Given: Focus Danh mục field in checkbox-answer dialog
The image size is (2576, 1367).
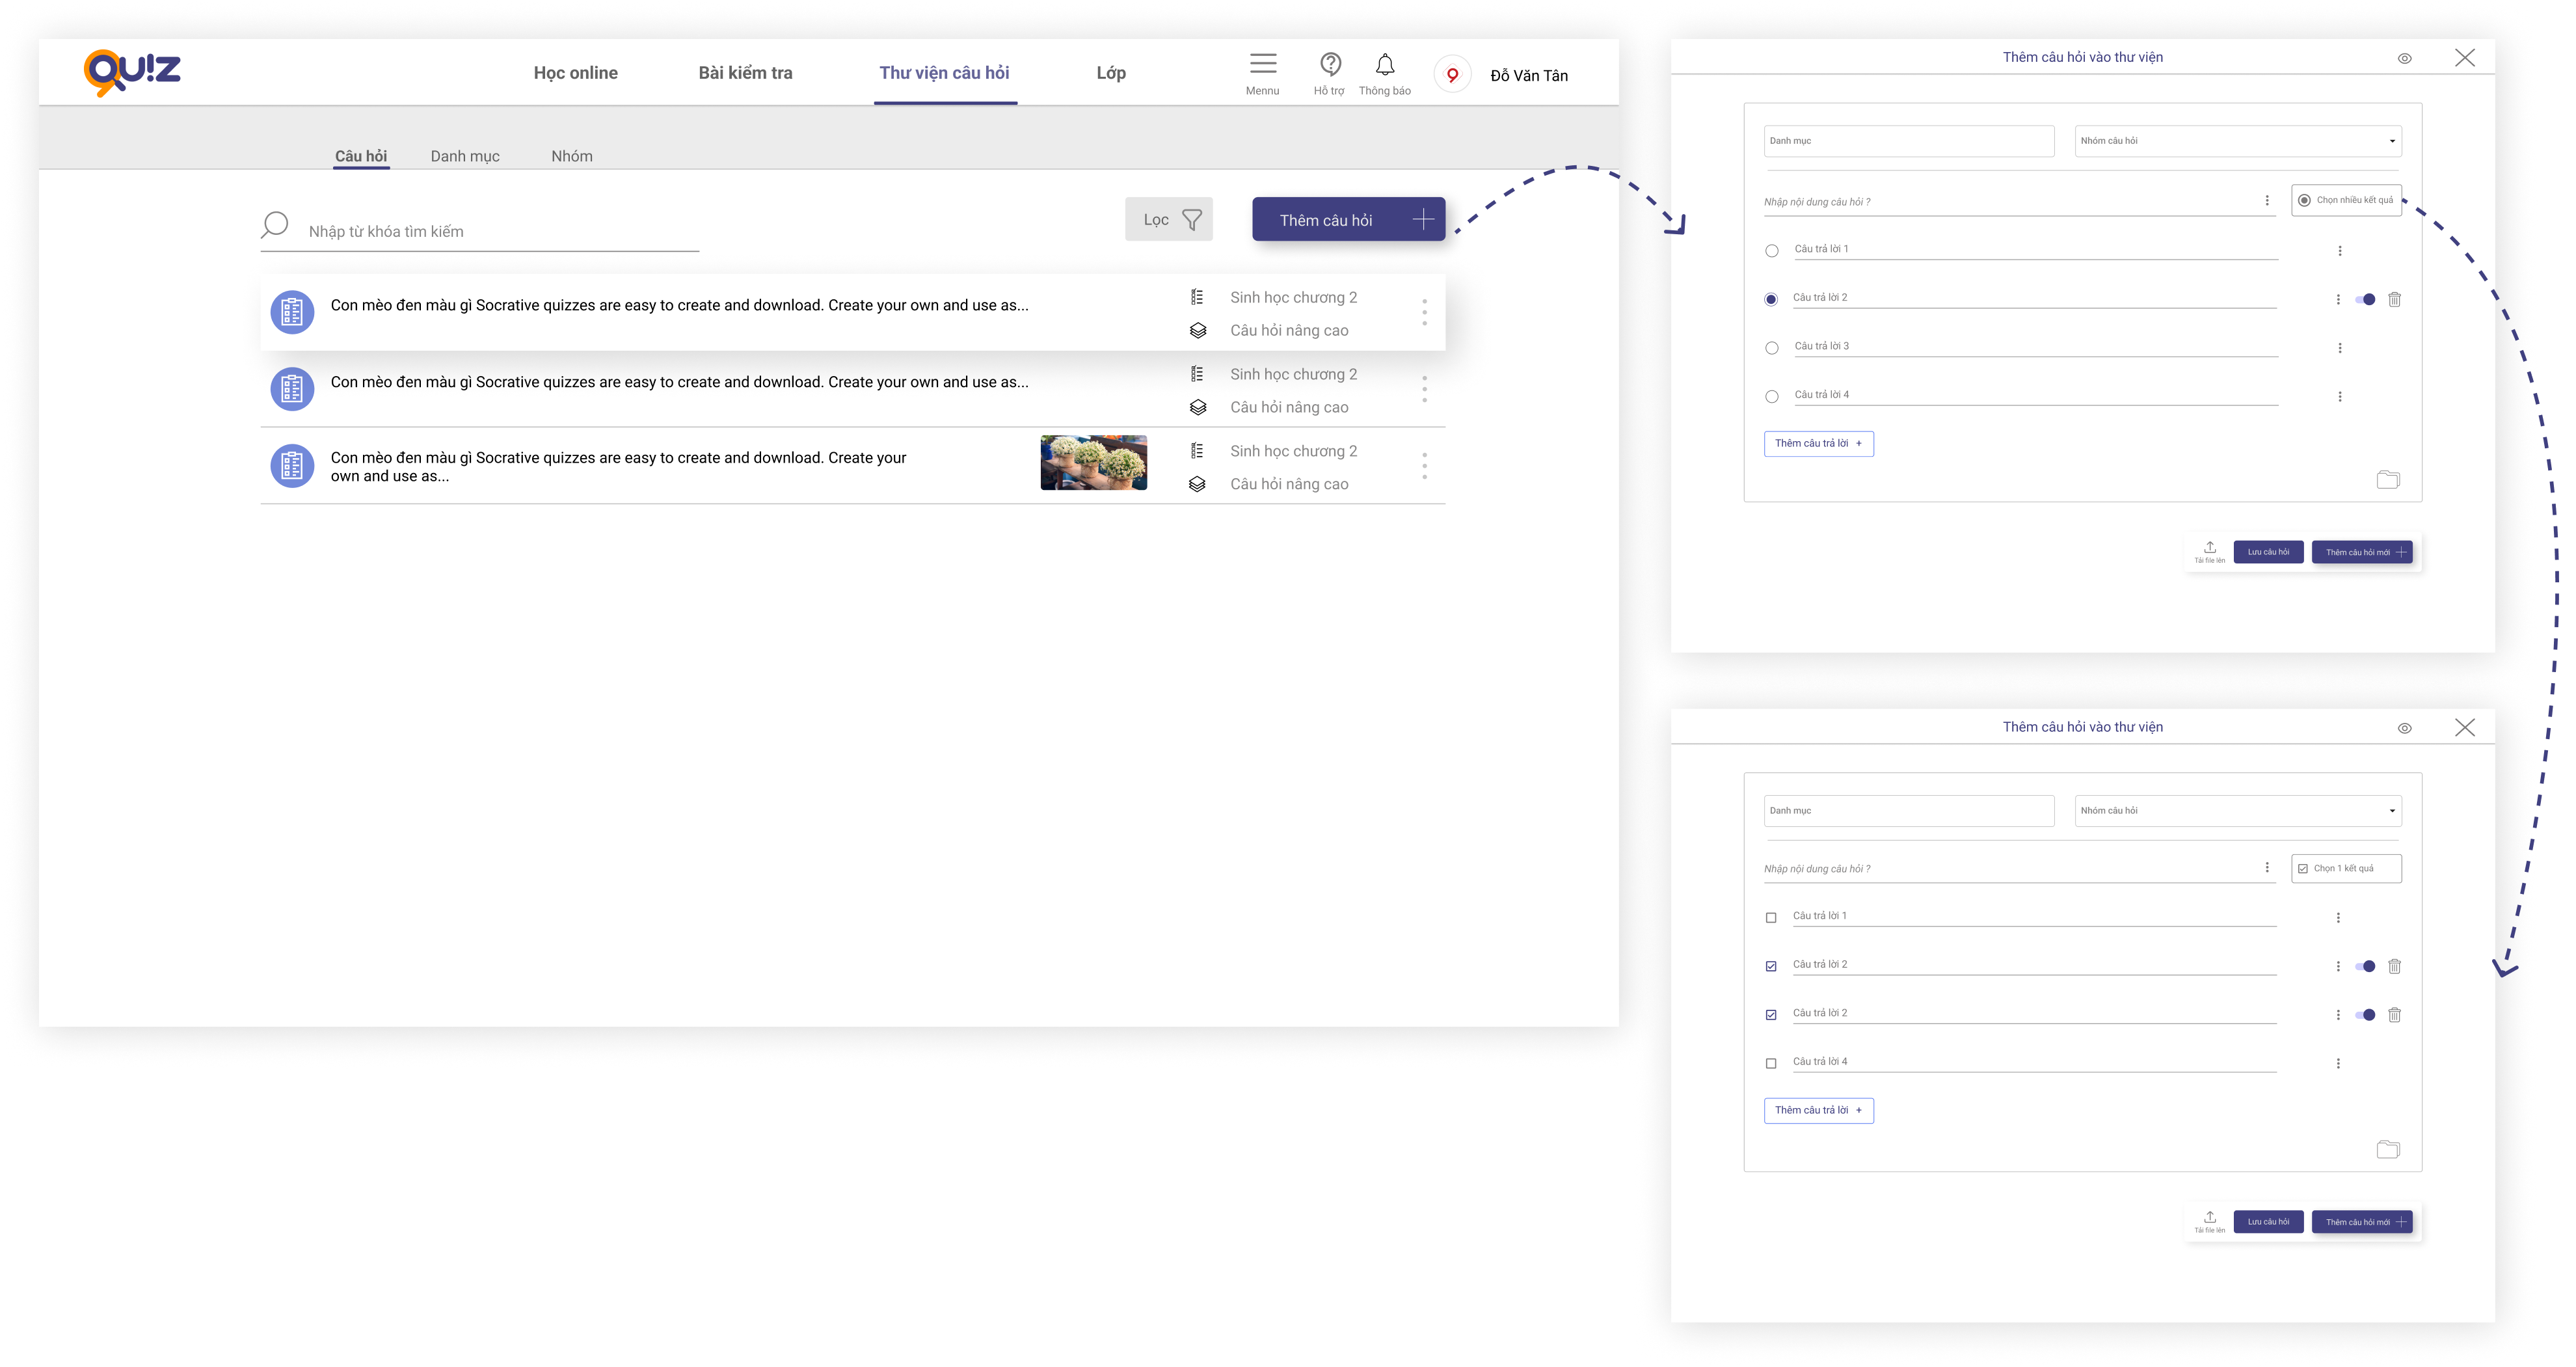Looking at the screenshot, I should click(x=1908, y=811).
